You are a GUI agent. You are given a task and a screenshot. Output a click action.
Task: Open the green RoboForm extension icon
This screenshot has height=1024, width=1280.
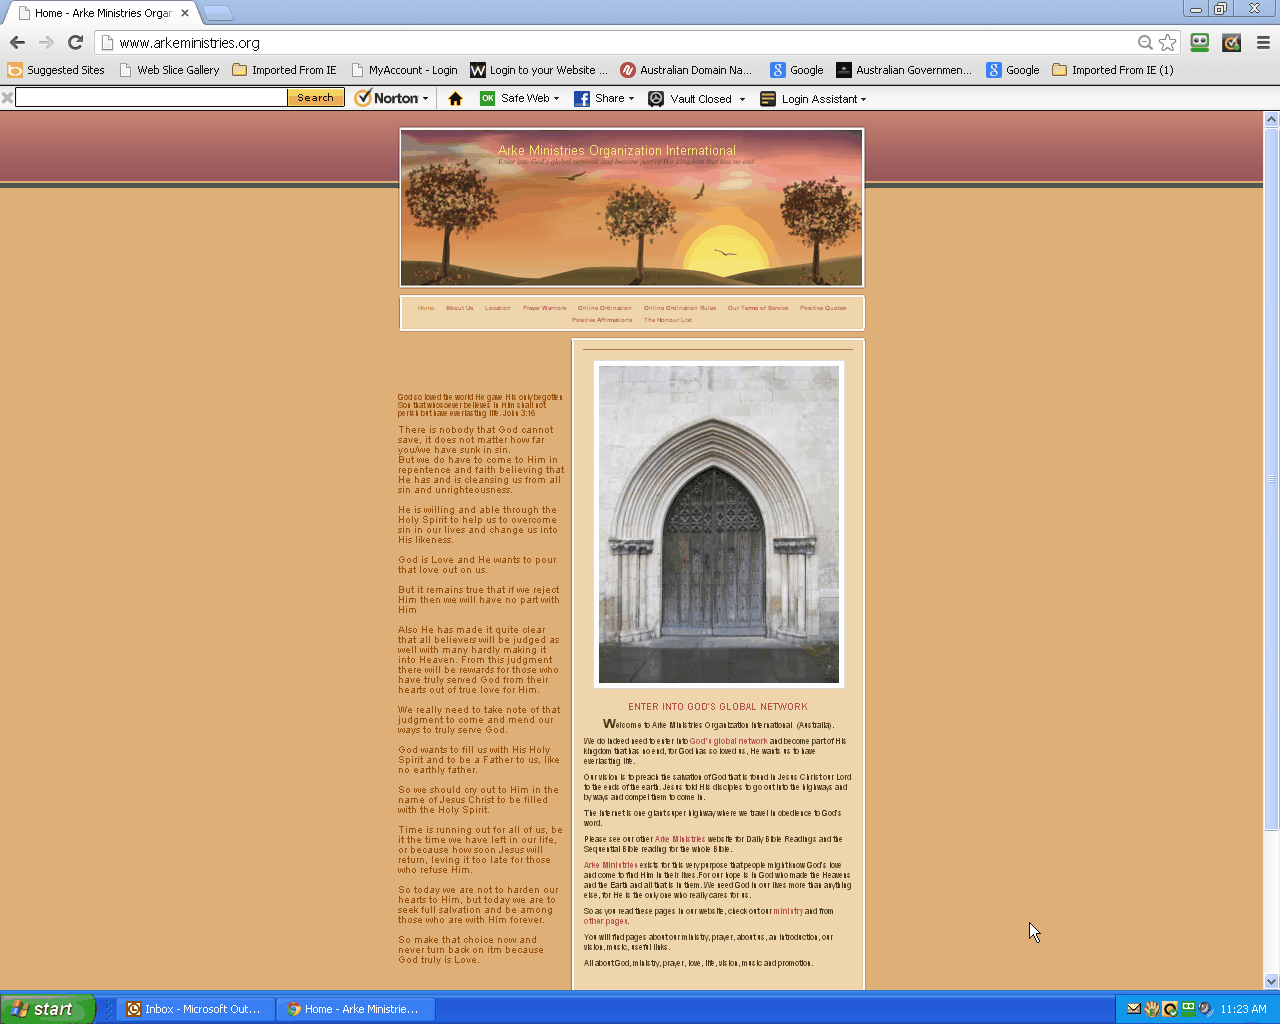pos(1200,42)
